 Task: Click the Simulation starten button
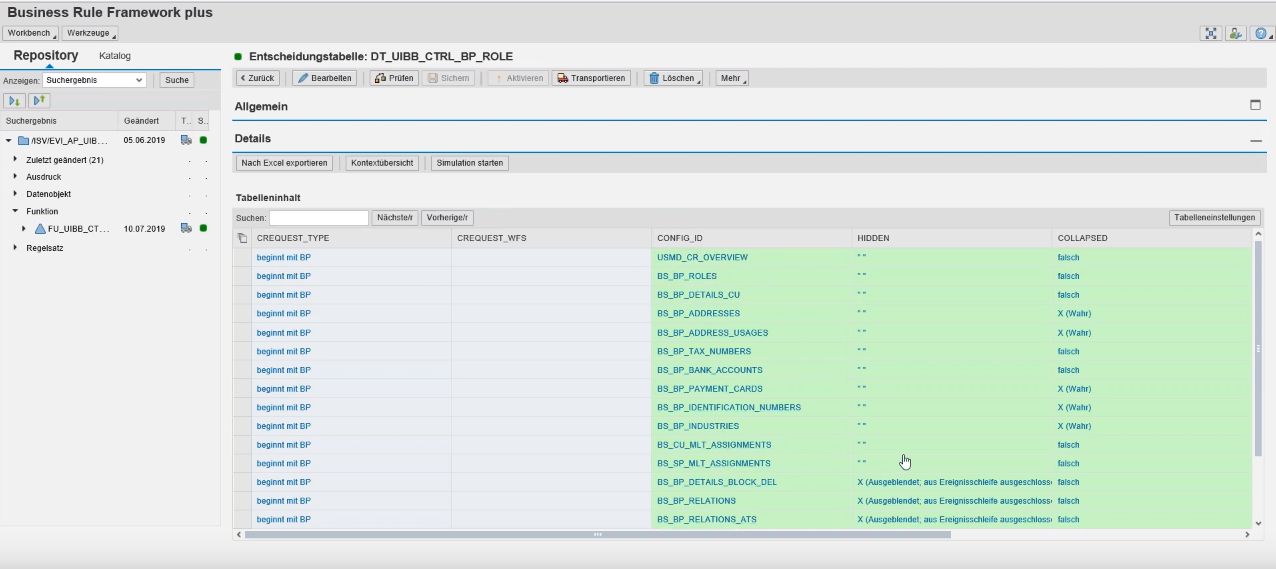[470, 163]
